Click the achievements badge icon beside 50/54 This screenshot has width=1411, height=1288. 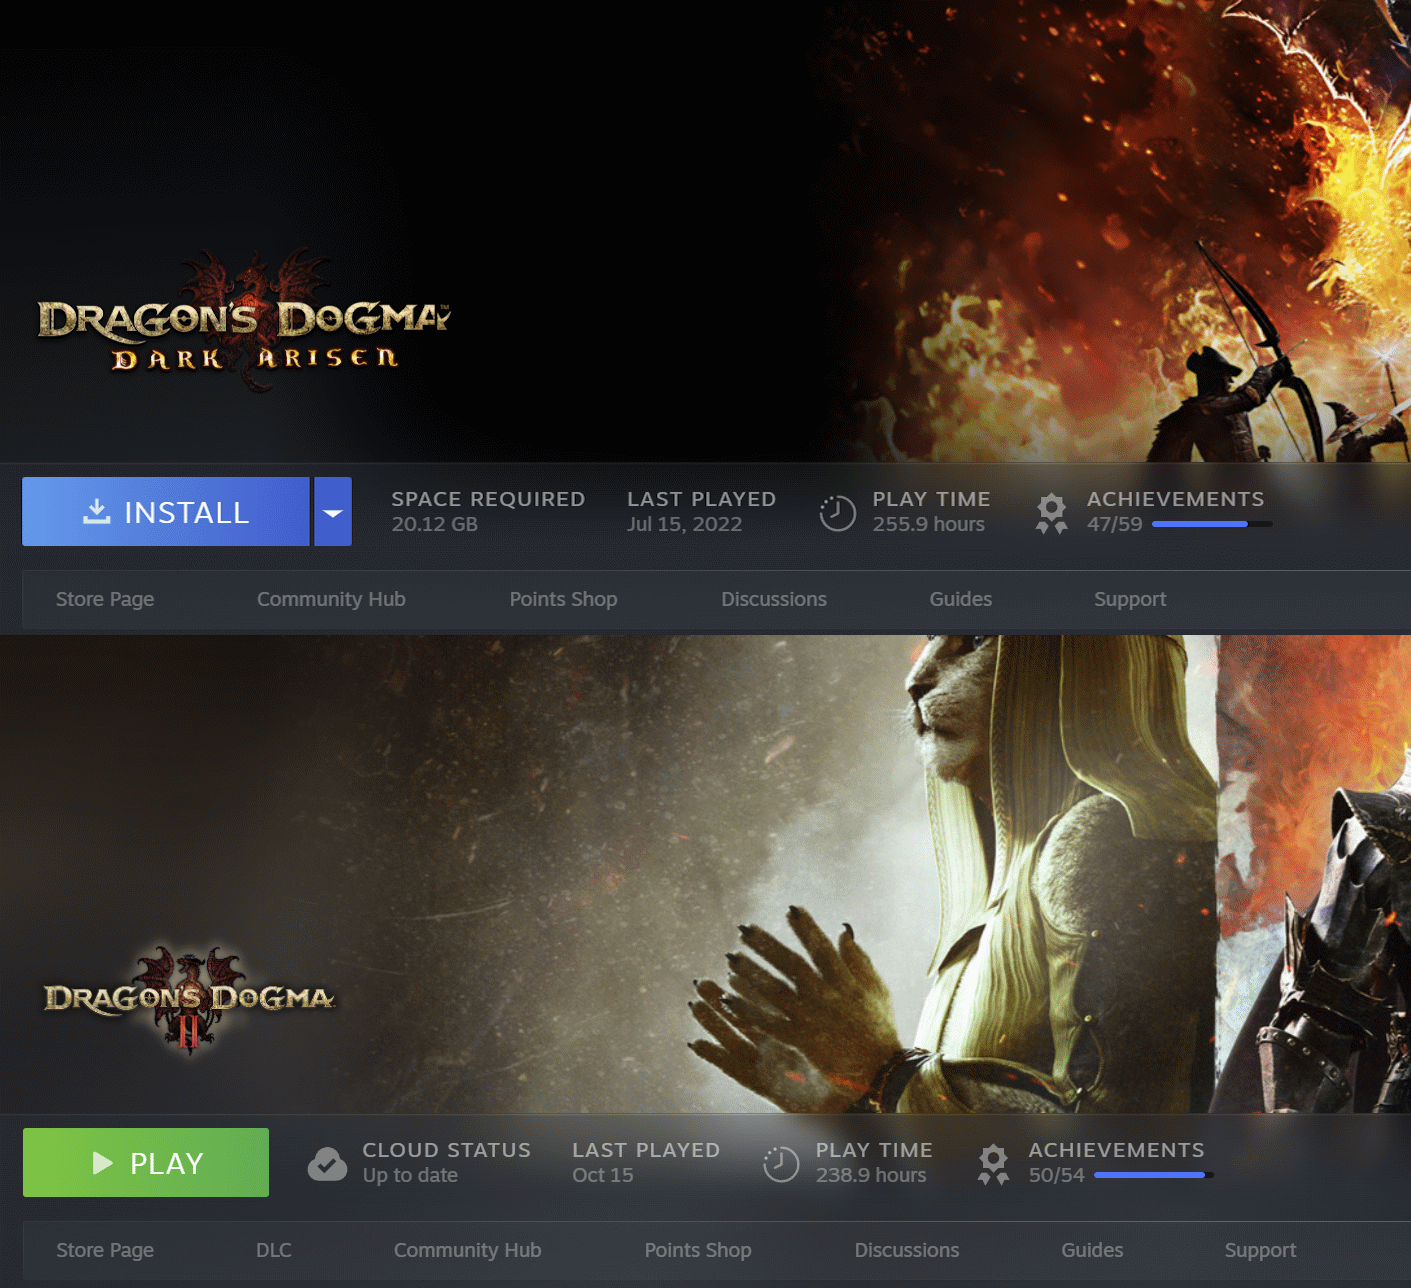tap(993, 1165)
